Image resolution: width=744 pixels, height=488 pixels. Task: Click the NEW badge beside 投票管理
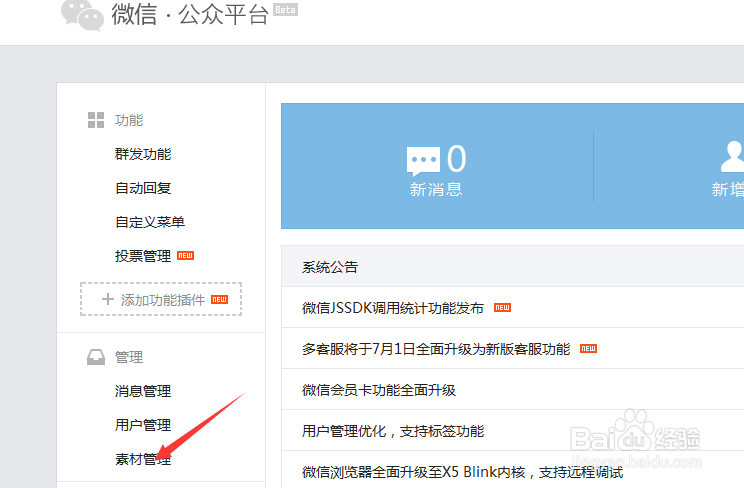pos(186,255)
